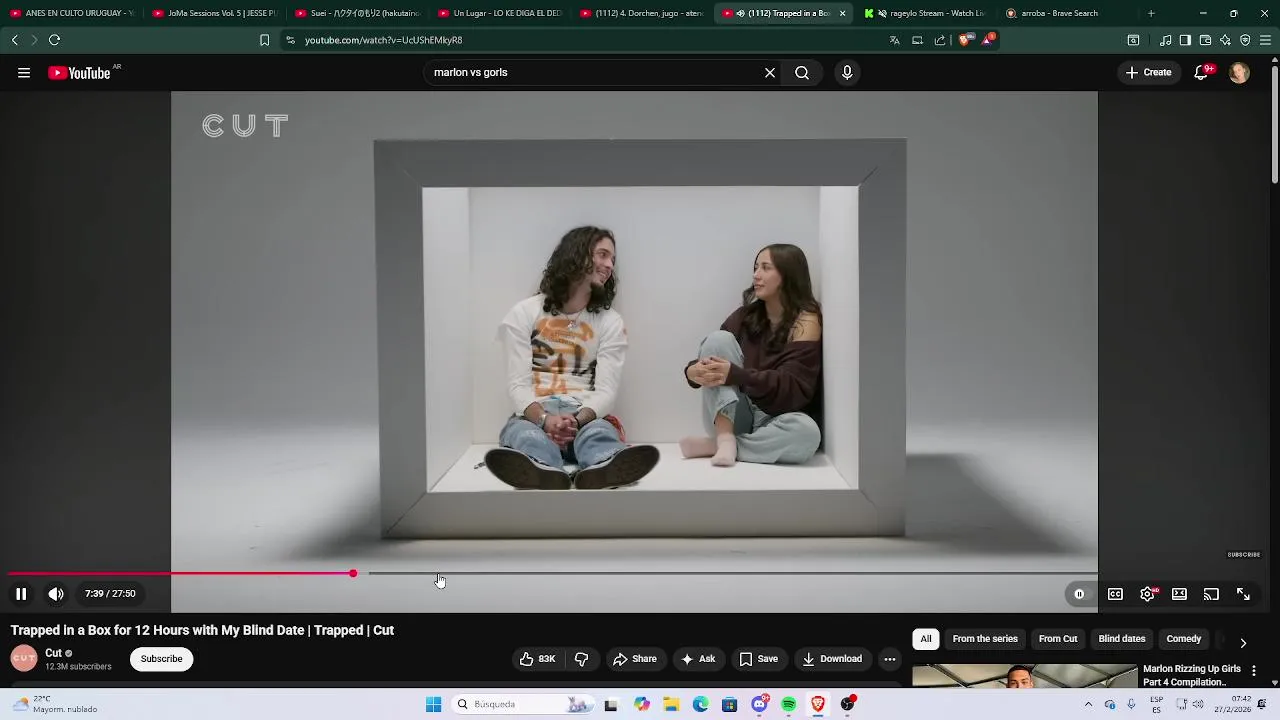Go to YouTube home via the logo
1280x720 pixels.
pyautogui.click(x=79, y=73)
